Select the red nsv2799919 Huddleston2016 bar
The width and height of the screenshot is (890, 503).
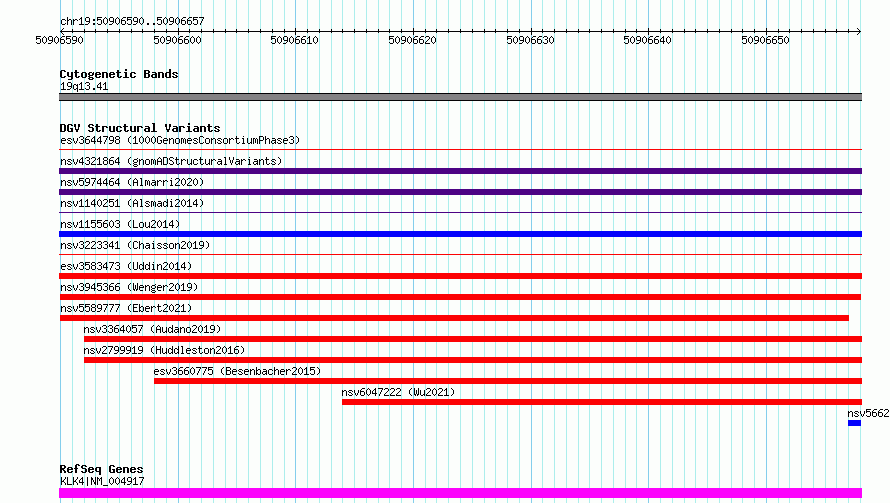(473, 360)
